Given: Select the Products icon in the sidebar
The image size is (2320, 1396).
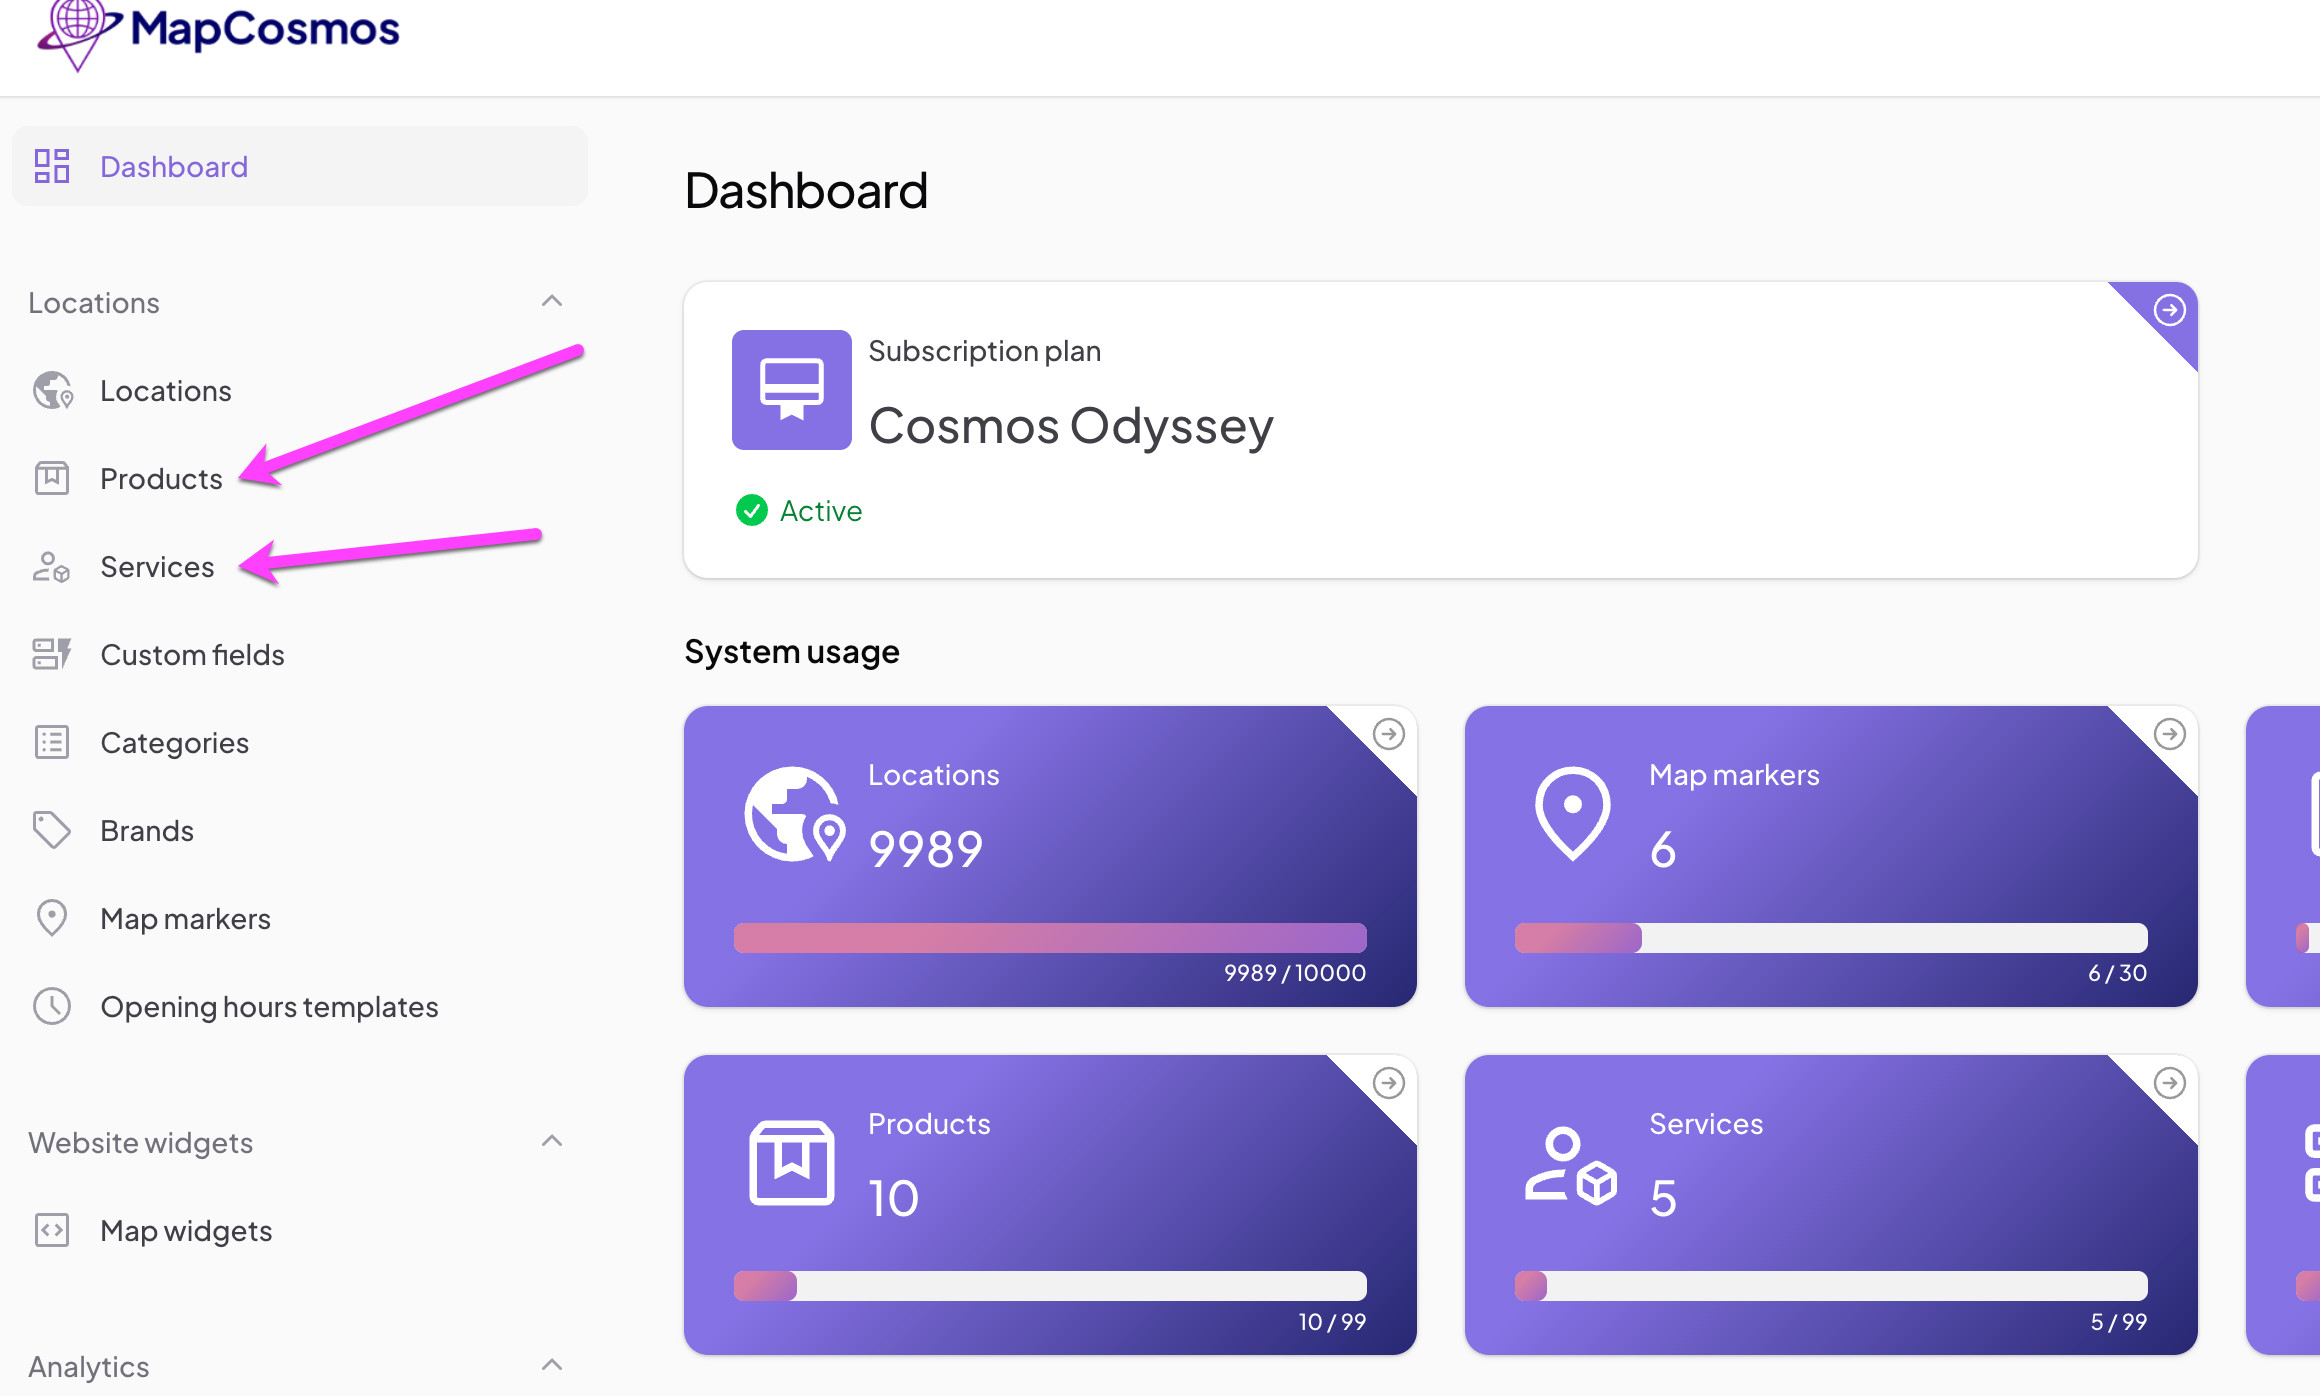Looking at the screenshot, I should 53,478.
